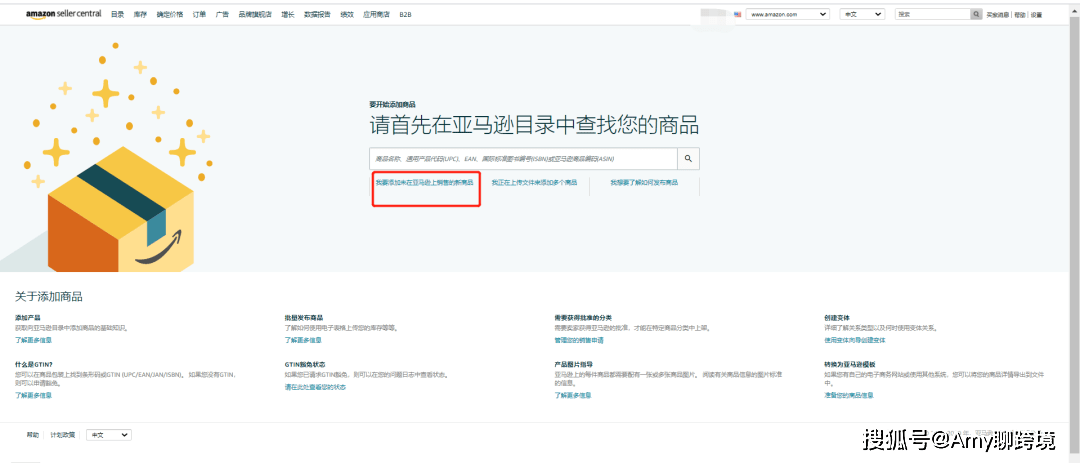Click the 添加产品 heading text

tap(28, 318)
